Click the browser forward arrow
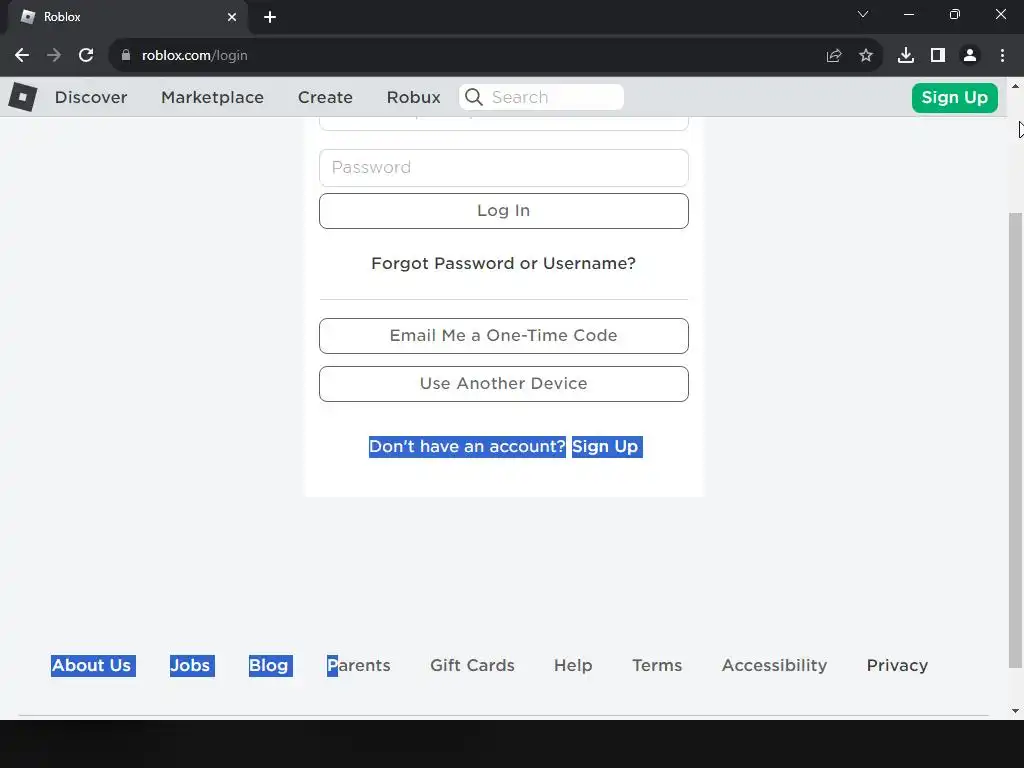Image resolution: width=1024 pixels, height=768 pixels. pos(54,56)
